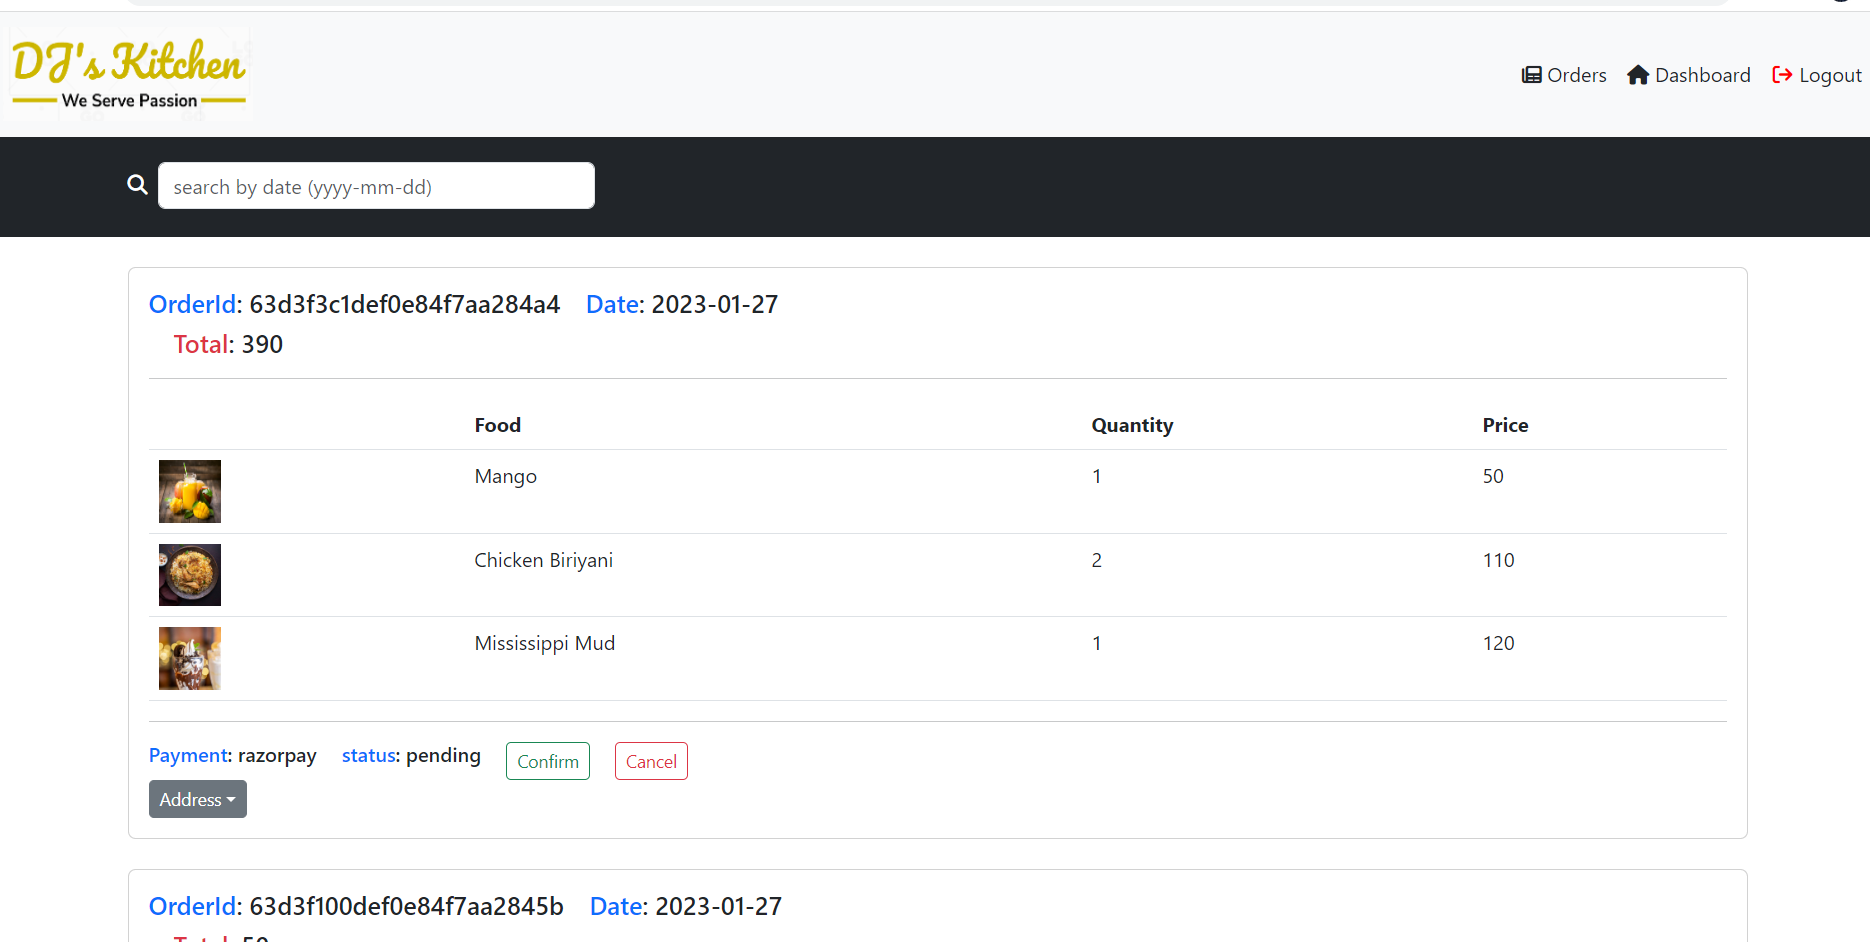The width and height of the screenshot is (1870, 942).
Task: Cancel the order totaling 390
Action: point(651,761)
